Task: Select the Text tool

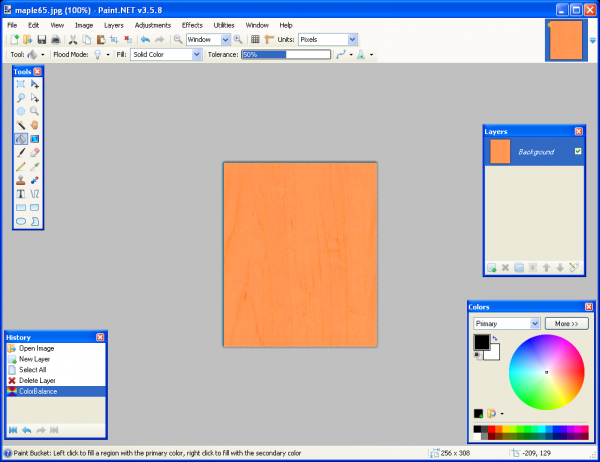Action: pos(21,194)
